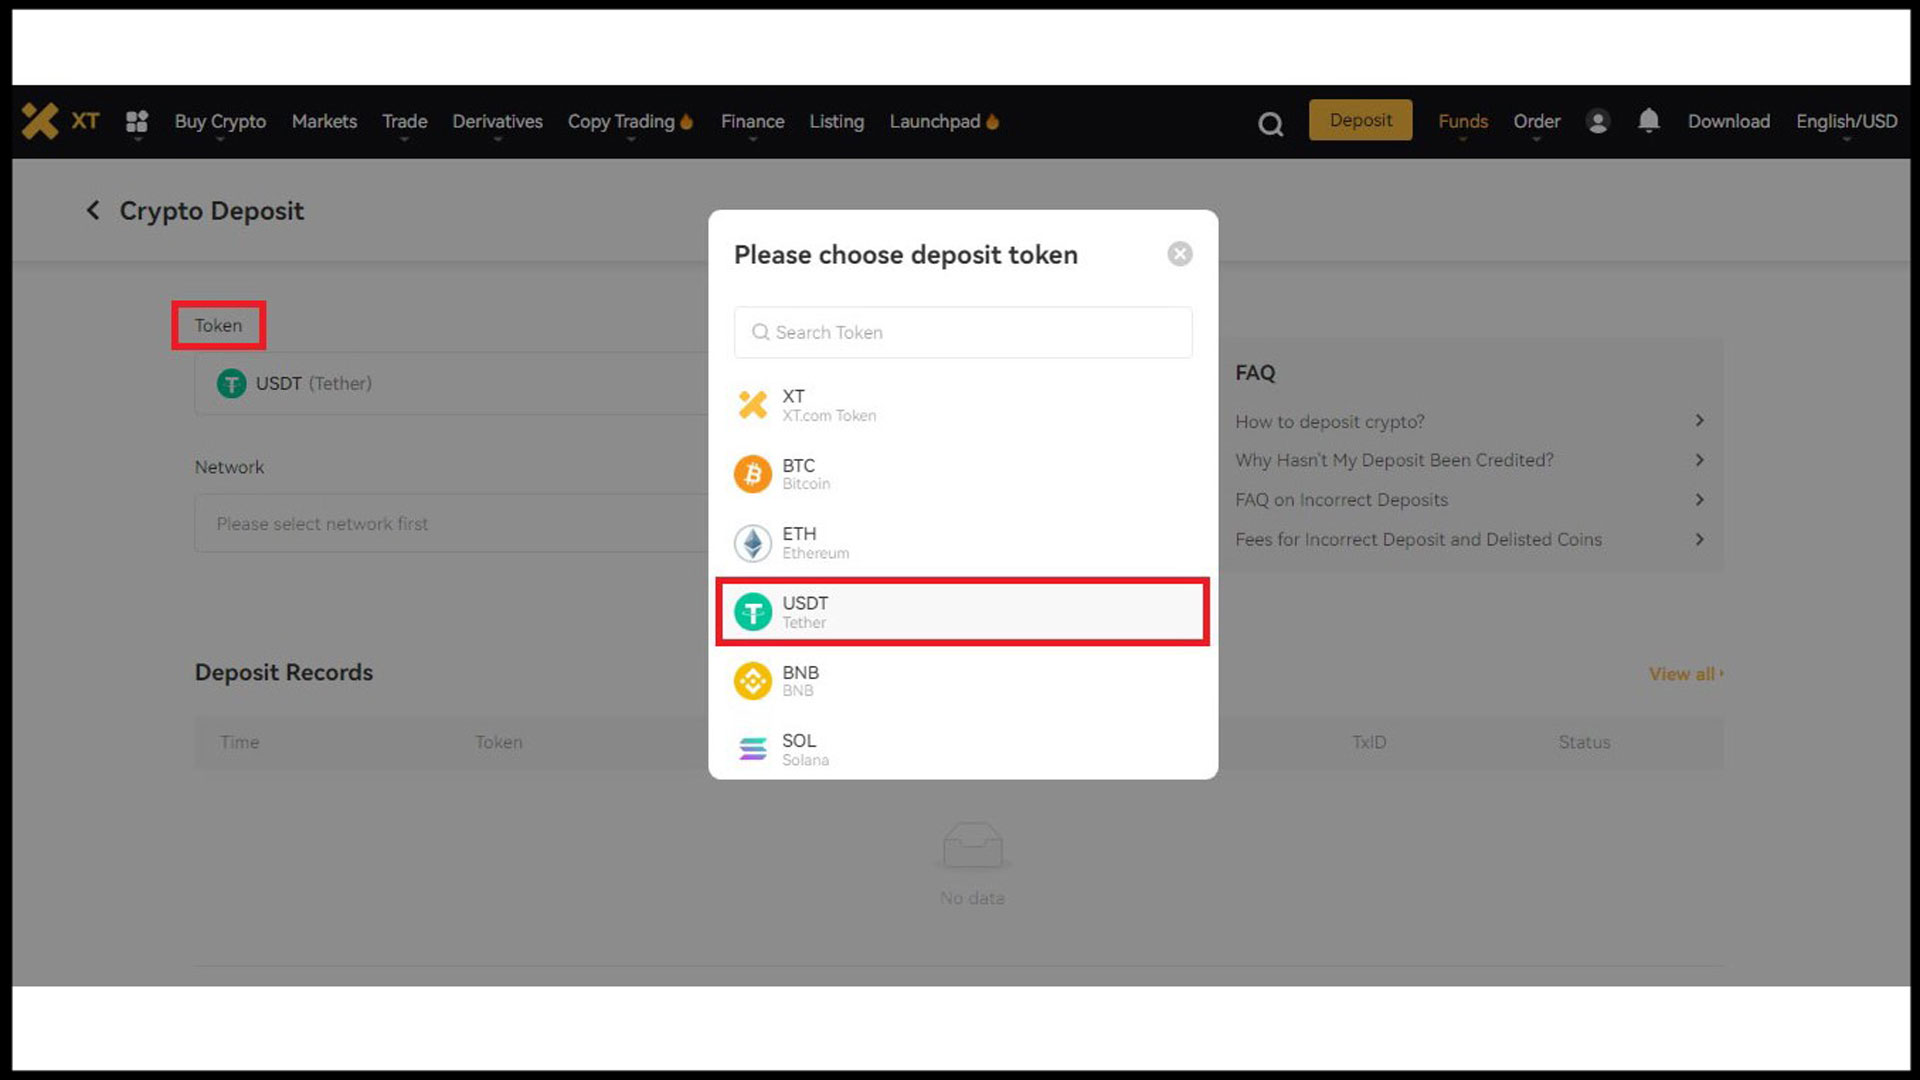Viewport: 1920px width, 1080px height.
Task: Select the BNB row
Action: pyautogui.click(x=963, y=681)
